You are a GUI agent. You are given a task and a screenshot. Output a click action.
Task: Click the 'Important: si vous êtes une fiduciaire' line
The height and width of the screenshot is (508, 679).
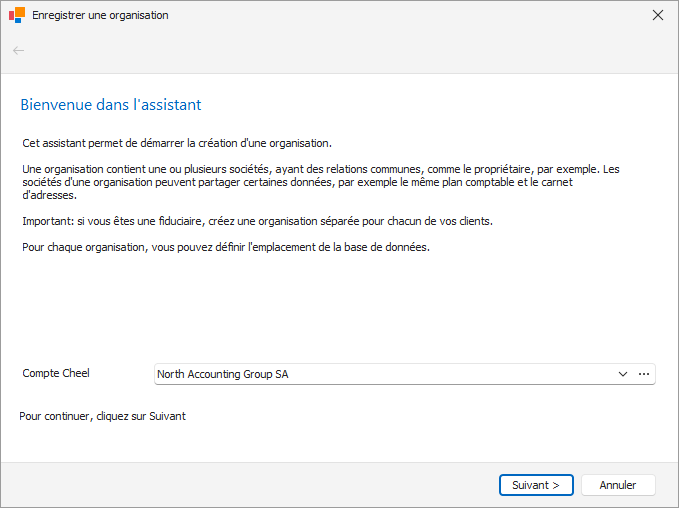point(258,221)
